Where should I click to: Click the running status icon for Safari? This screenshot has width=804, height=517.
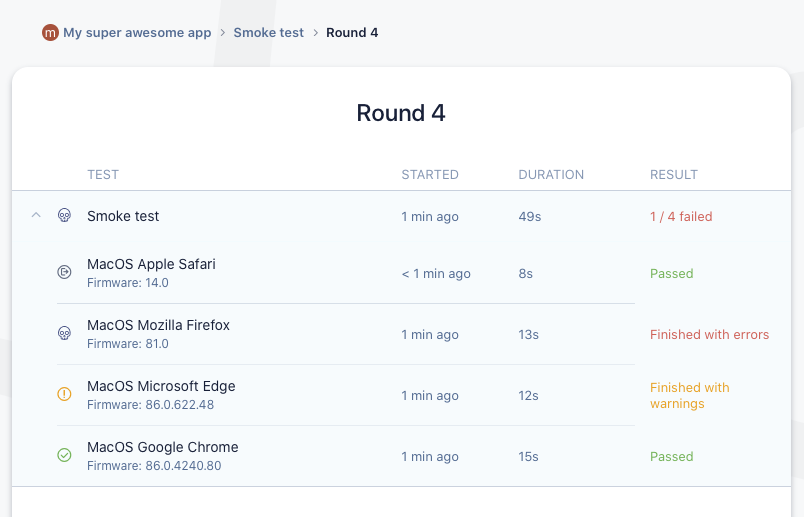(x=64, y=272)
